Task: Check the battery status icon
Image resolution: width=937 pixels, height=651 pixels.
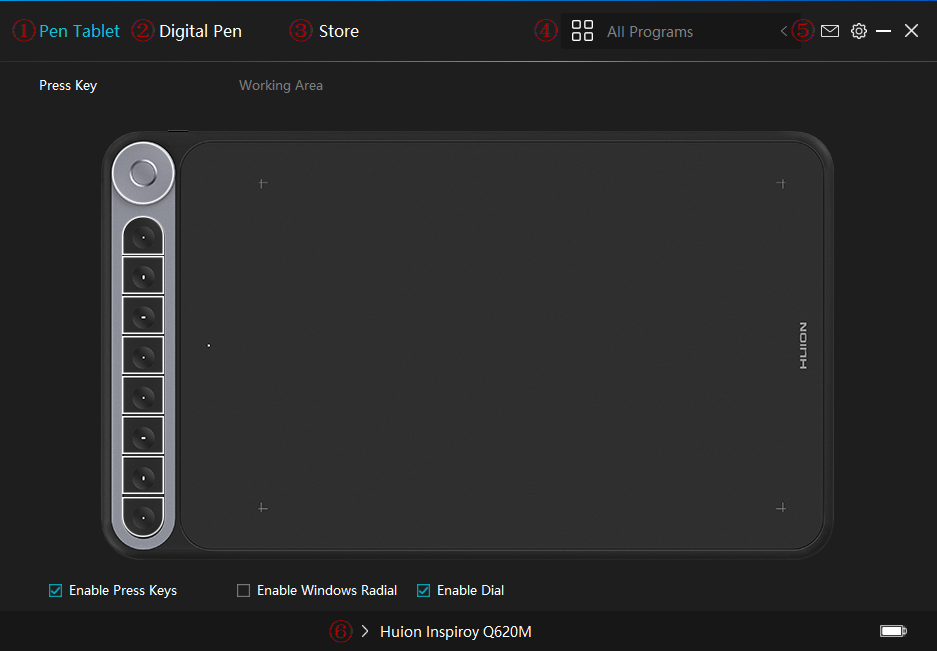Action: pyautogui.click(x=892, y=631)
